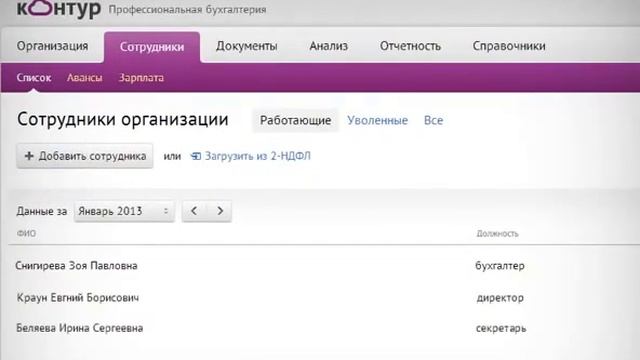Click the Должность column header

tap(498, 233)
